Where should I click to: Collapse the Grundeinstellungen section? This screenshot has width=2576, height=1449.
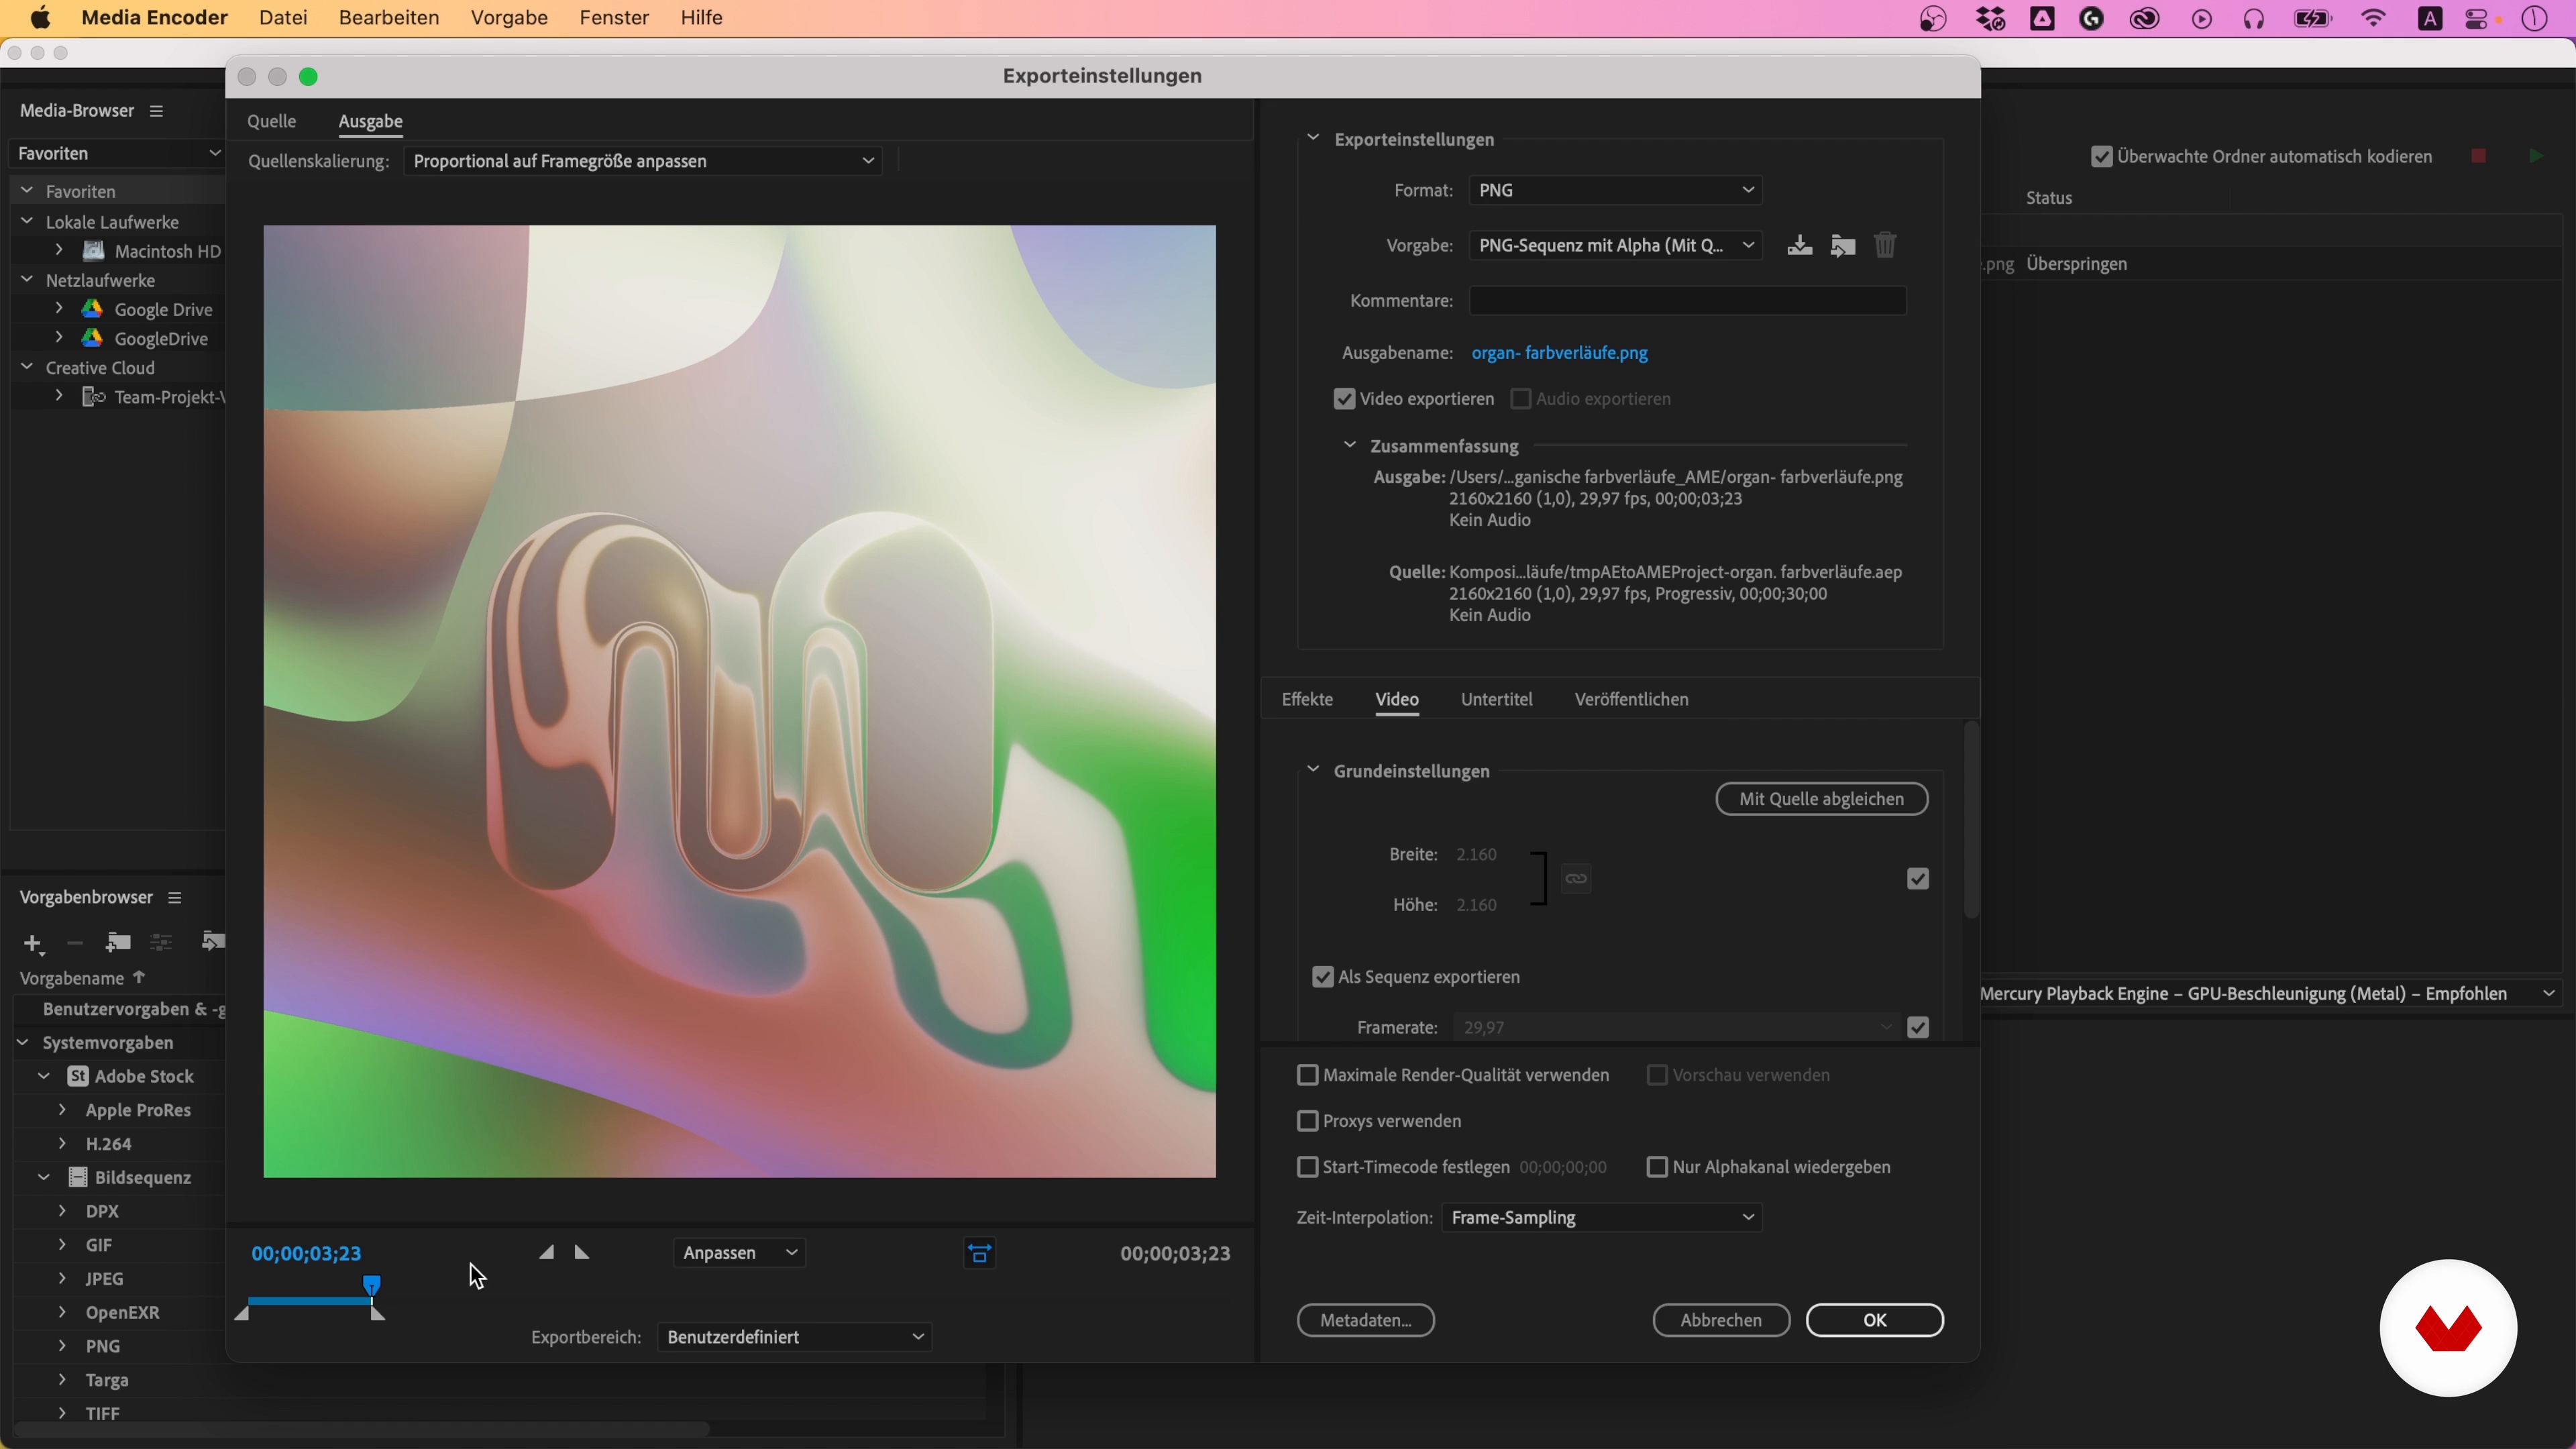(x=1313, y=770)
